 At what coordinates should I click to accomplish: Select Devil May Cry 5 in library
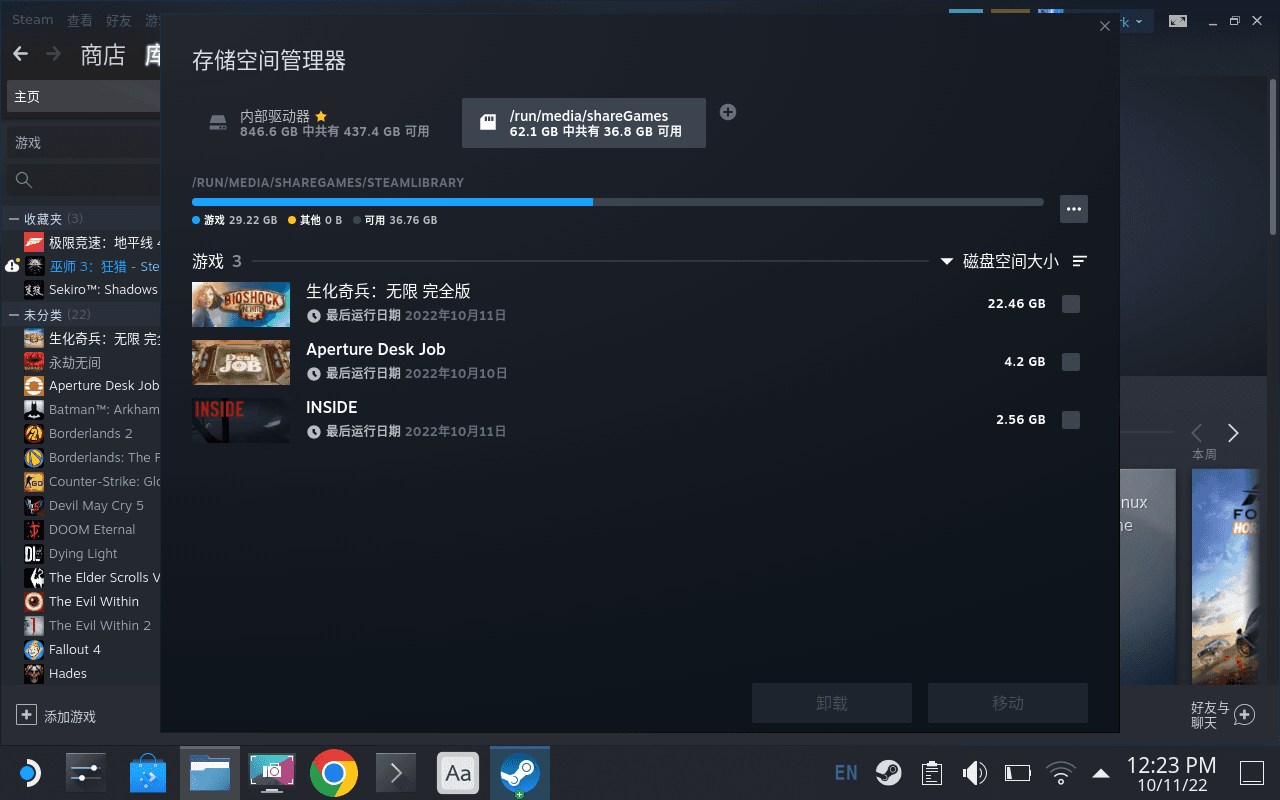[x=96, y=506]
